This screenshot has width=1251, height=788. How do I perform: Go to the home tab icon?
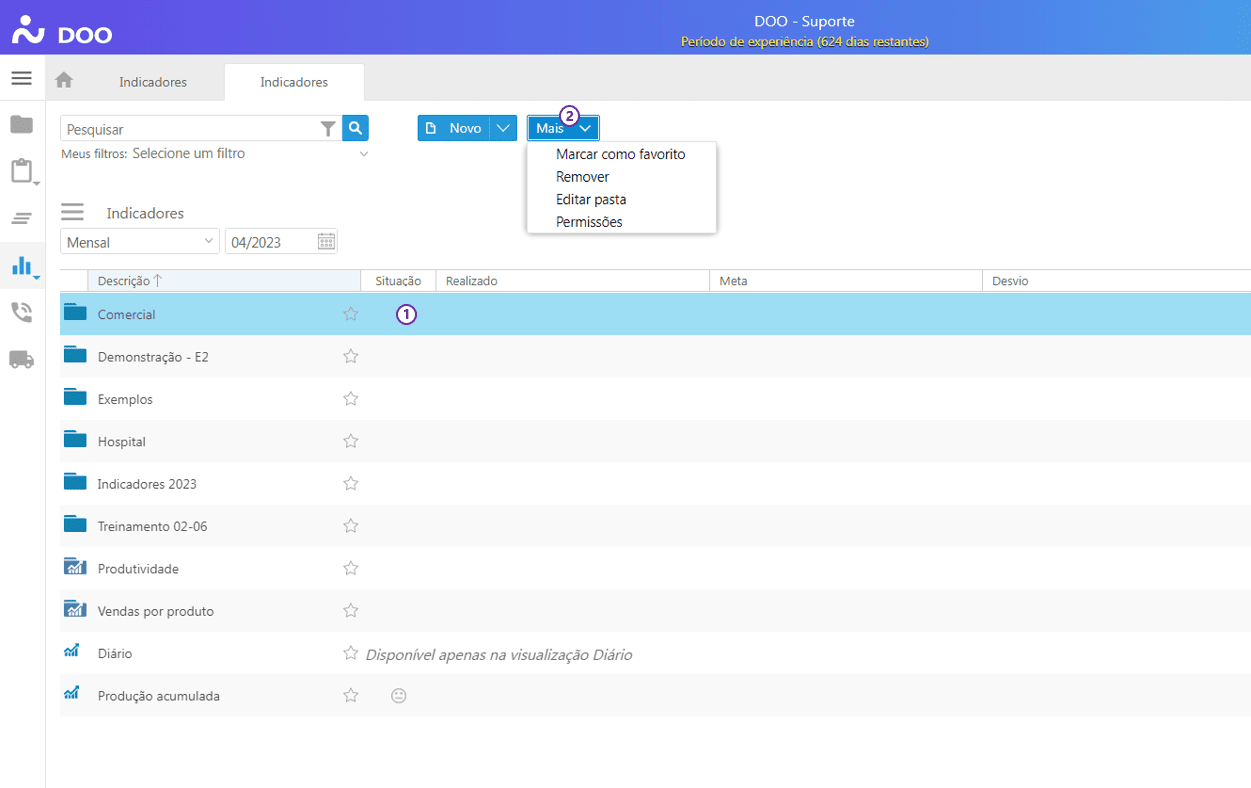[x=64, y=80]
